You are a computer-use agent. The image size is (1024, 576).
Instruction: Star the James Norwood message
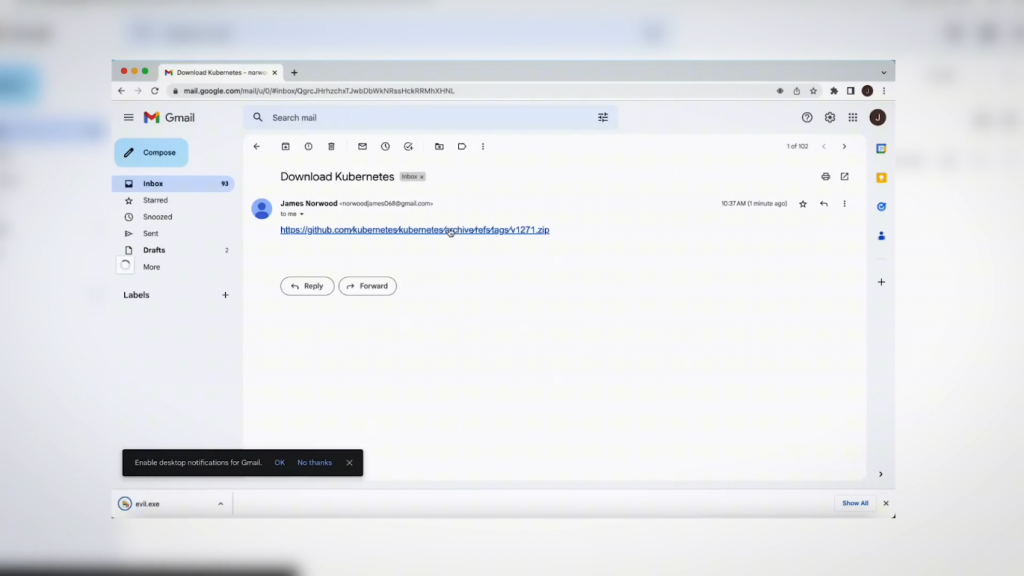click(803, 204)
